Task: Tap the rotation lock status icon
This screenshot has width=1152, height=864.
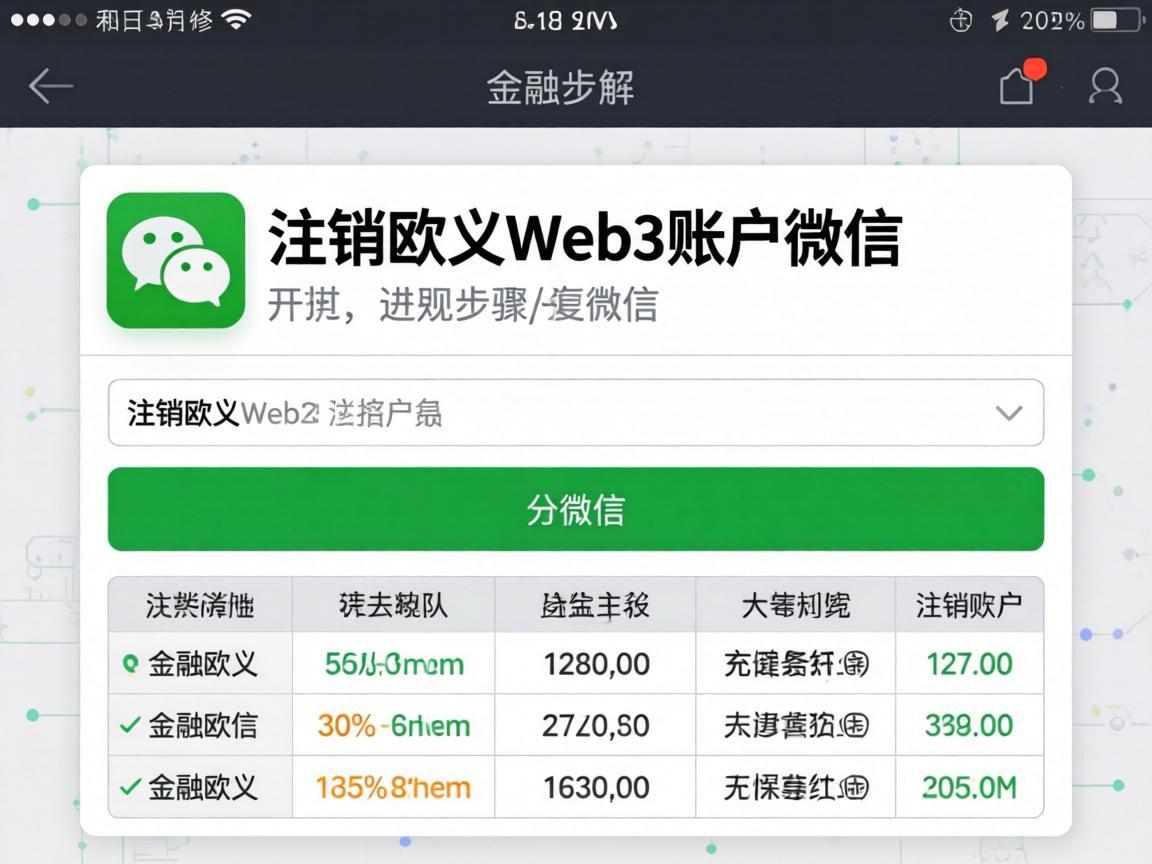Action: tap(961, 21)
